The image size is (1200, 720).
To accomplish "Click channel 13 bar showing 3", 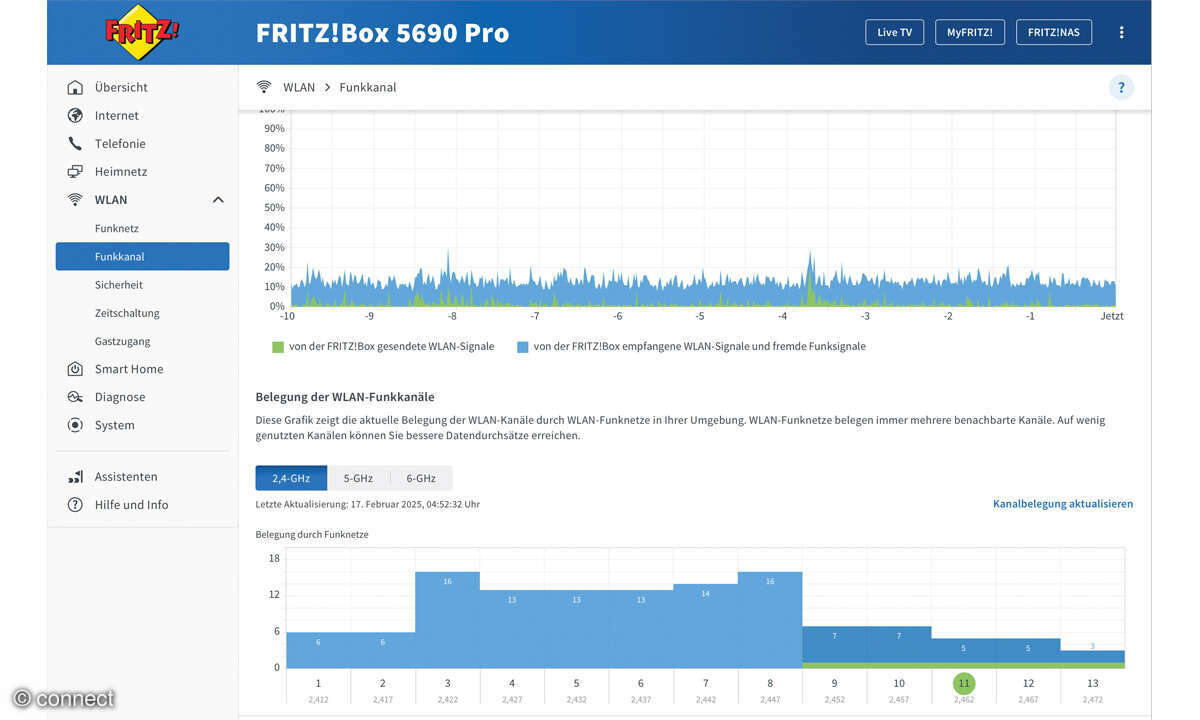I will click(1092, 657).
